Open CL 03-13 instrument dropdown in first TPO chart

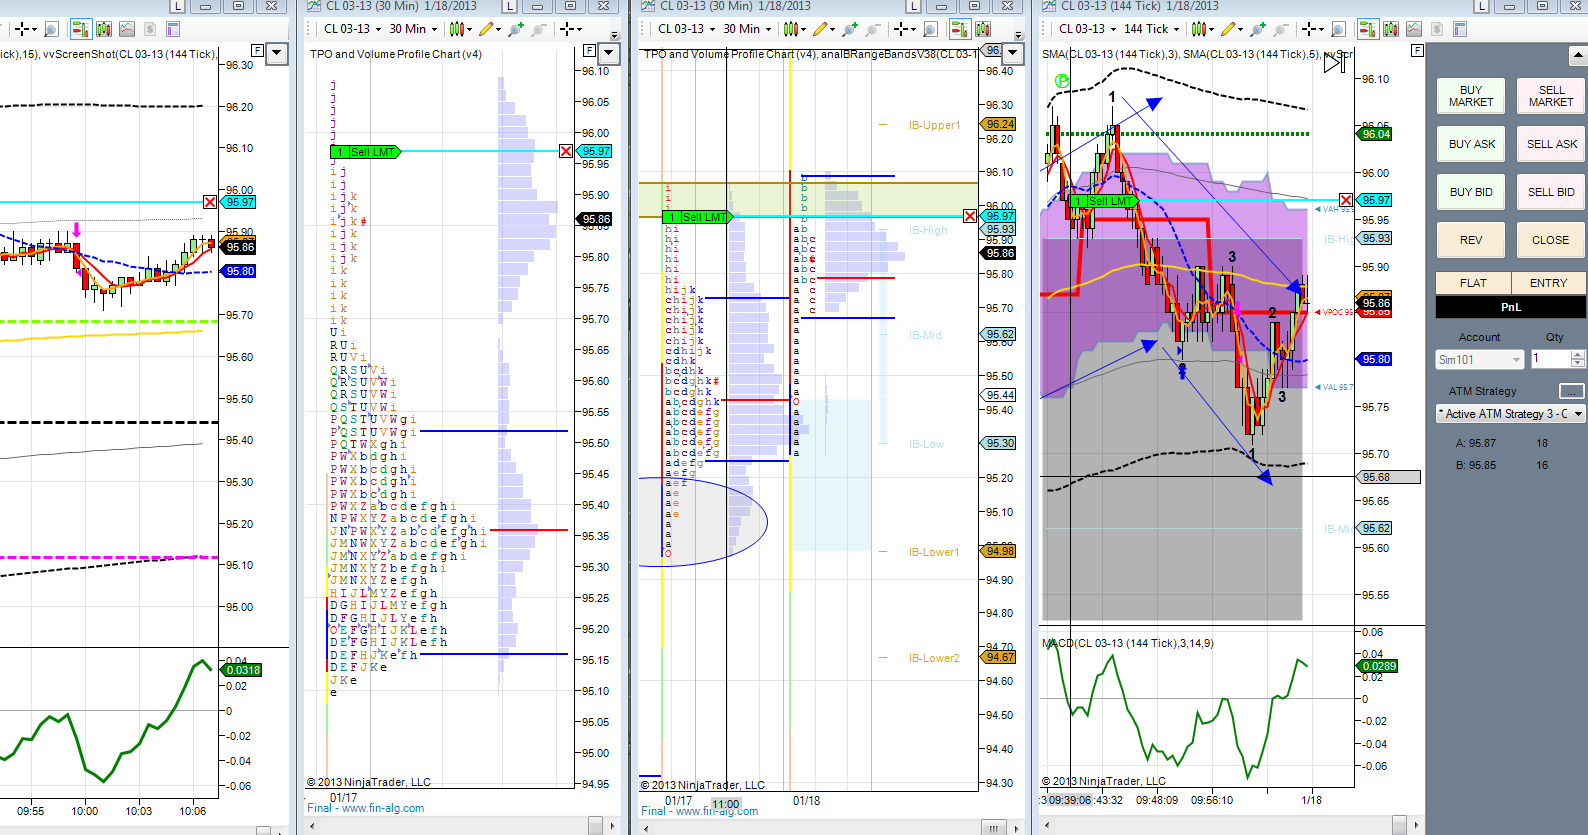click(353, 29)
